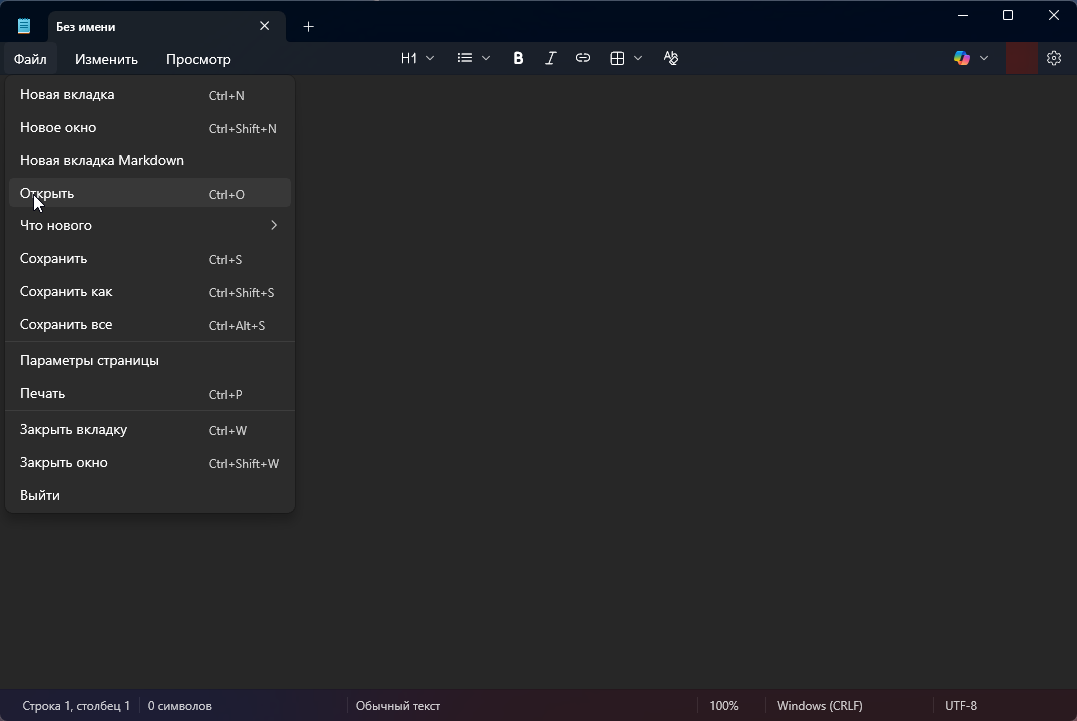Expand the "Что нового" submenu
1077x721 pixels.
150,225
